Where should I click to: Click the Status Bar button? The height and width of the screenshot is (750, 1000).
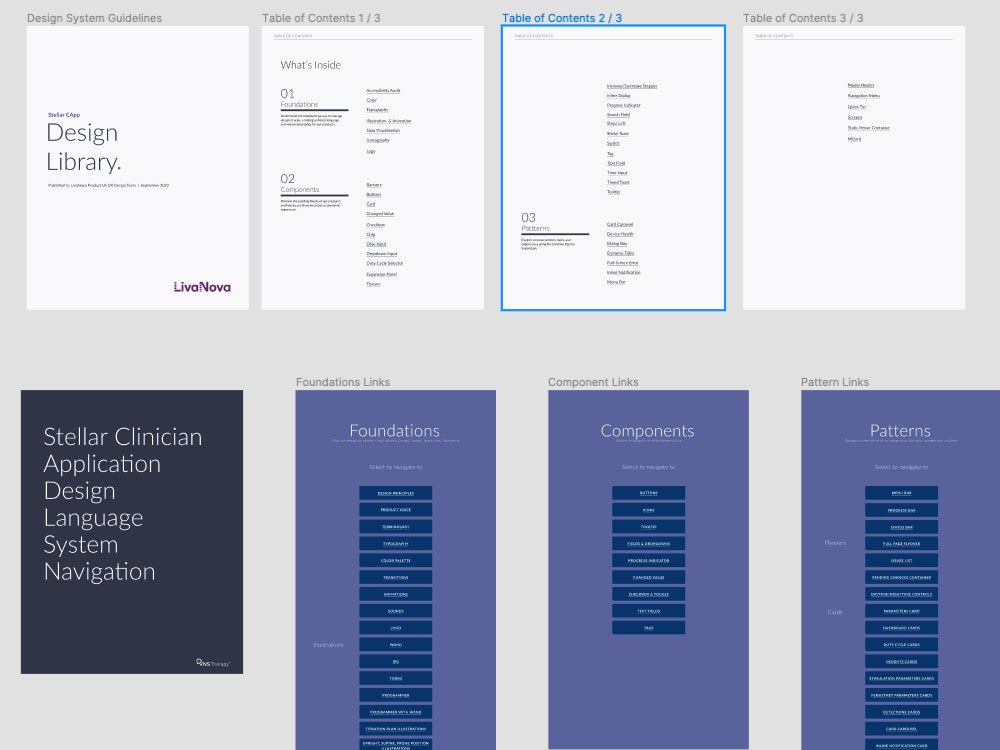coord(901,527)
